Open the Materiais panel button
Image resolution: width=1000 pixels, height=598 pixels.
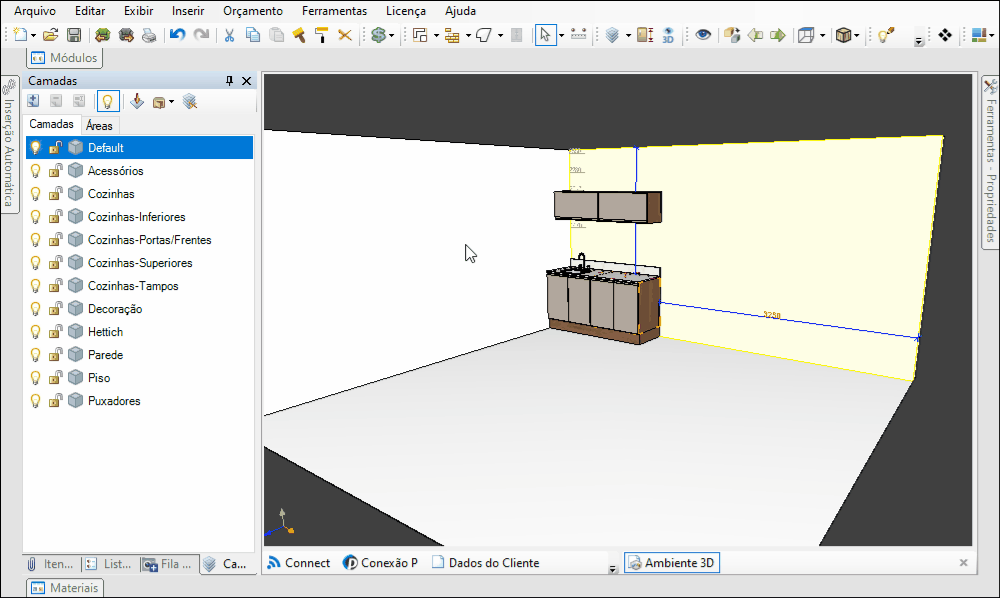coord(64,588)
